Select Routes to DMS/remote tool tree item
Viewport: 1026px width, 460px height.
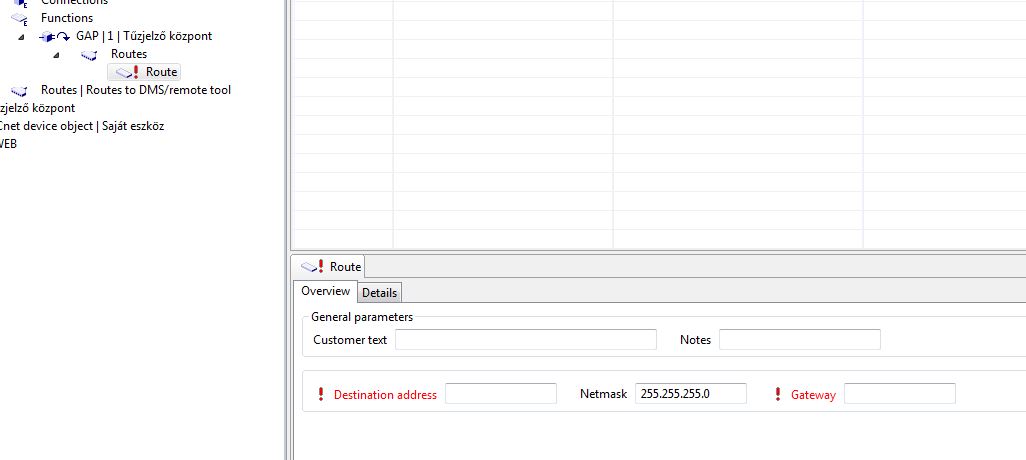pos(135,90)
